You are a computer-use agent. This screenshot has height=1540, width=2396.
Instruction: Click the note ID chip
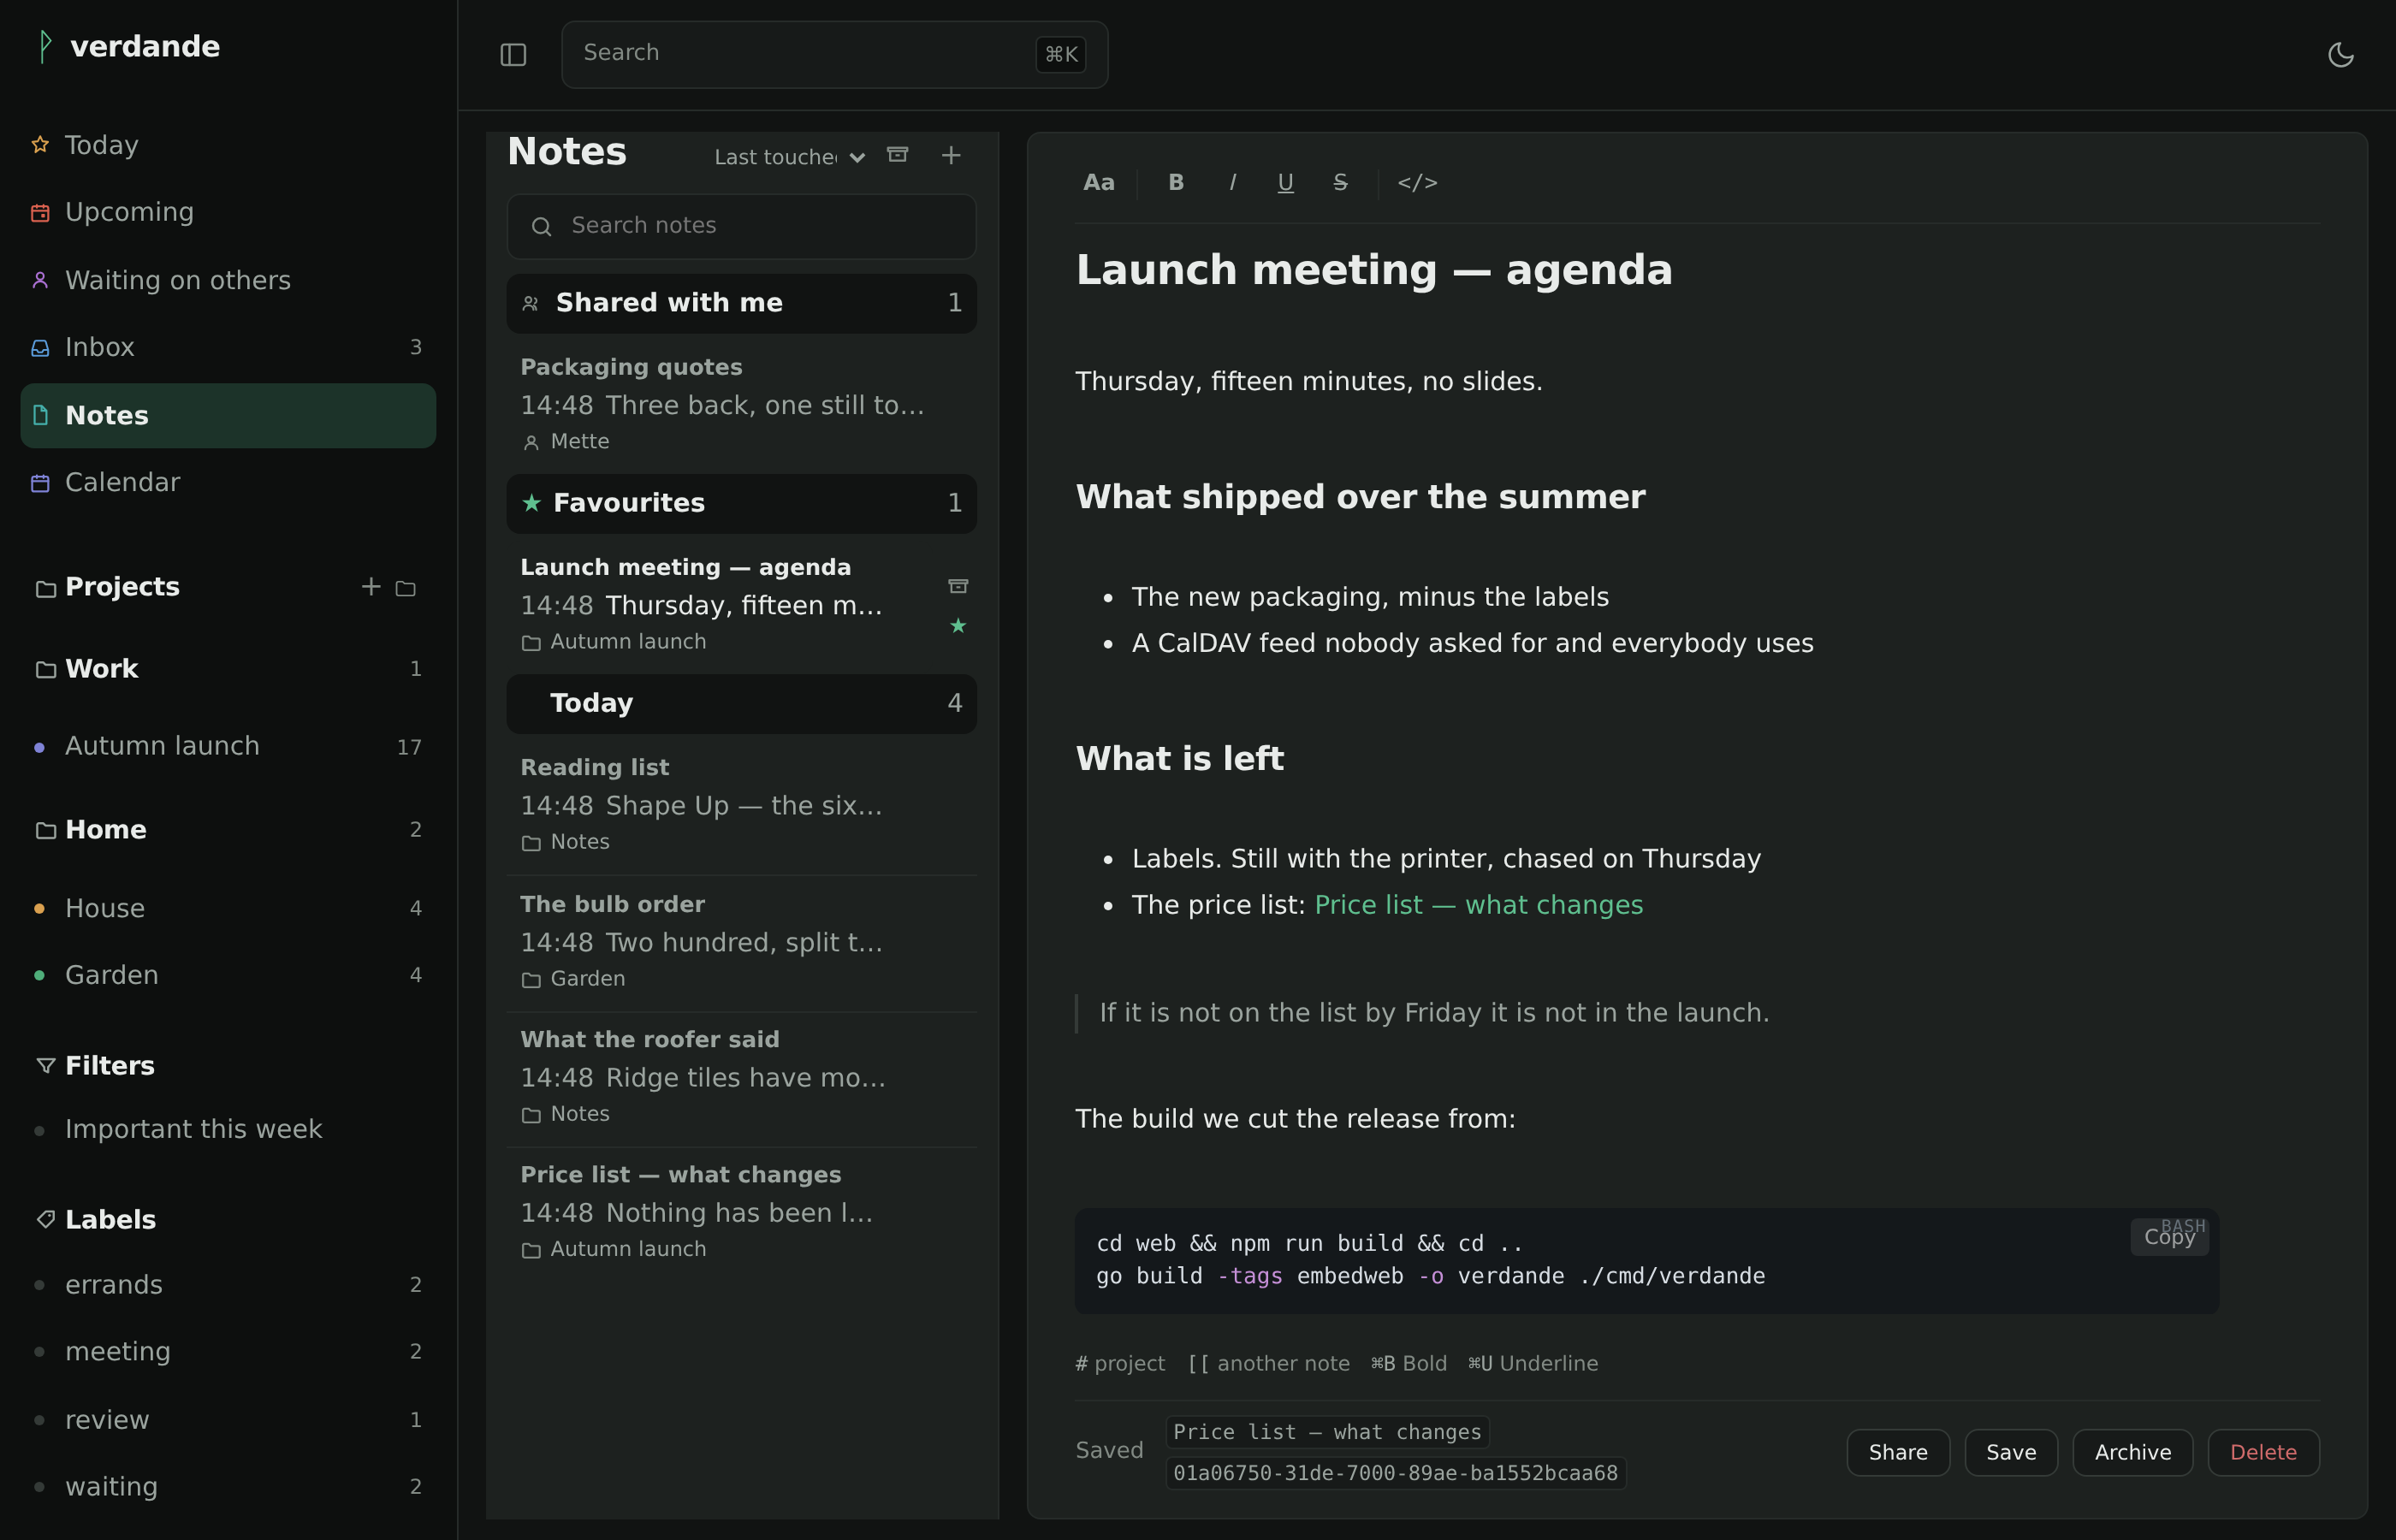(1395, 1473)
